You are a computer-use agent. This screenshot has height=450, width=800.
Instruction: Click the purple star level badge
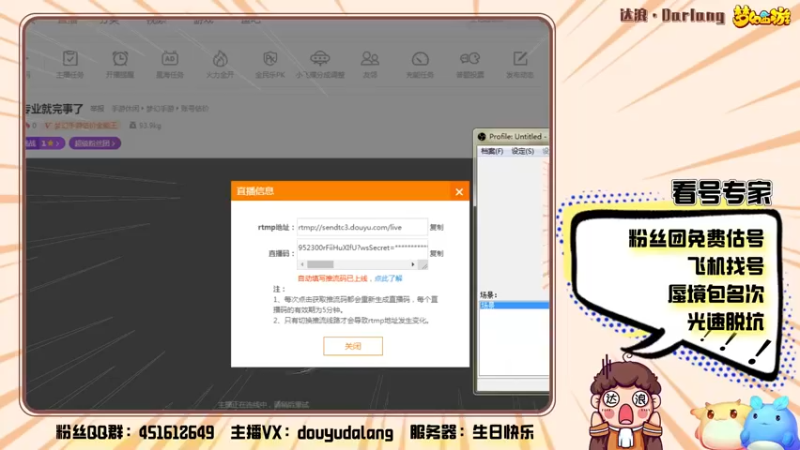pyautogui.click(x=45, y=143)
